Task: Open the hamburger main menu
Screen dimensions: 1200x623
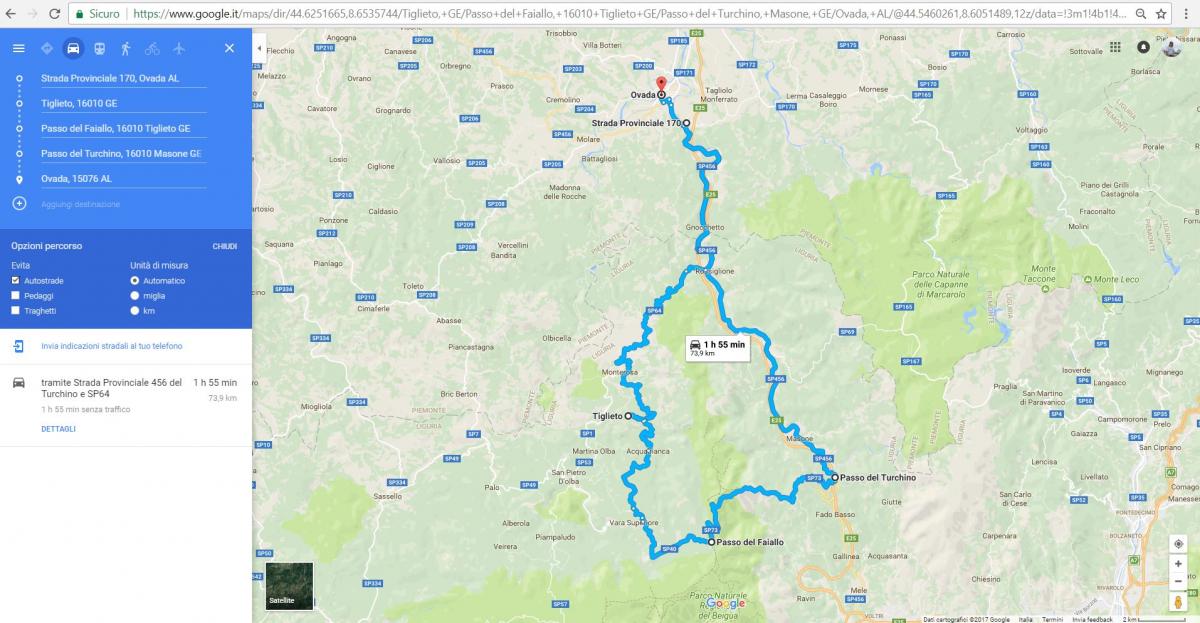Action: point(19,48)
